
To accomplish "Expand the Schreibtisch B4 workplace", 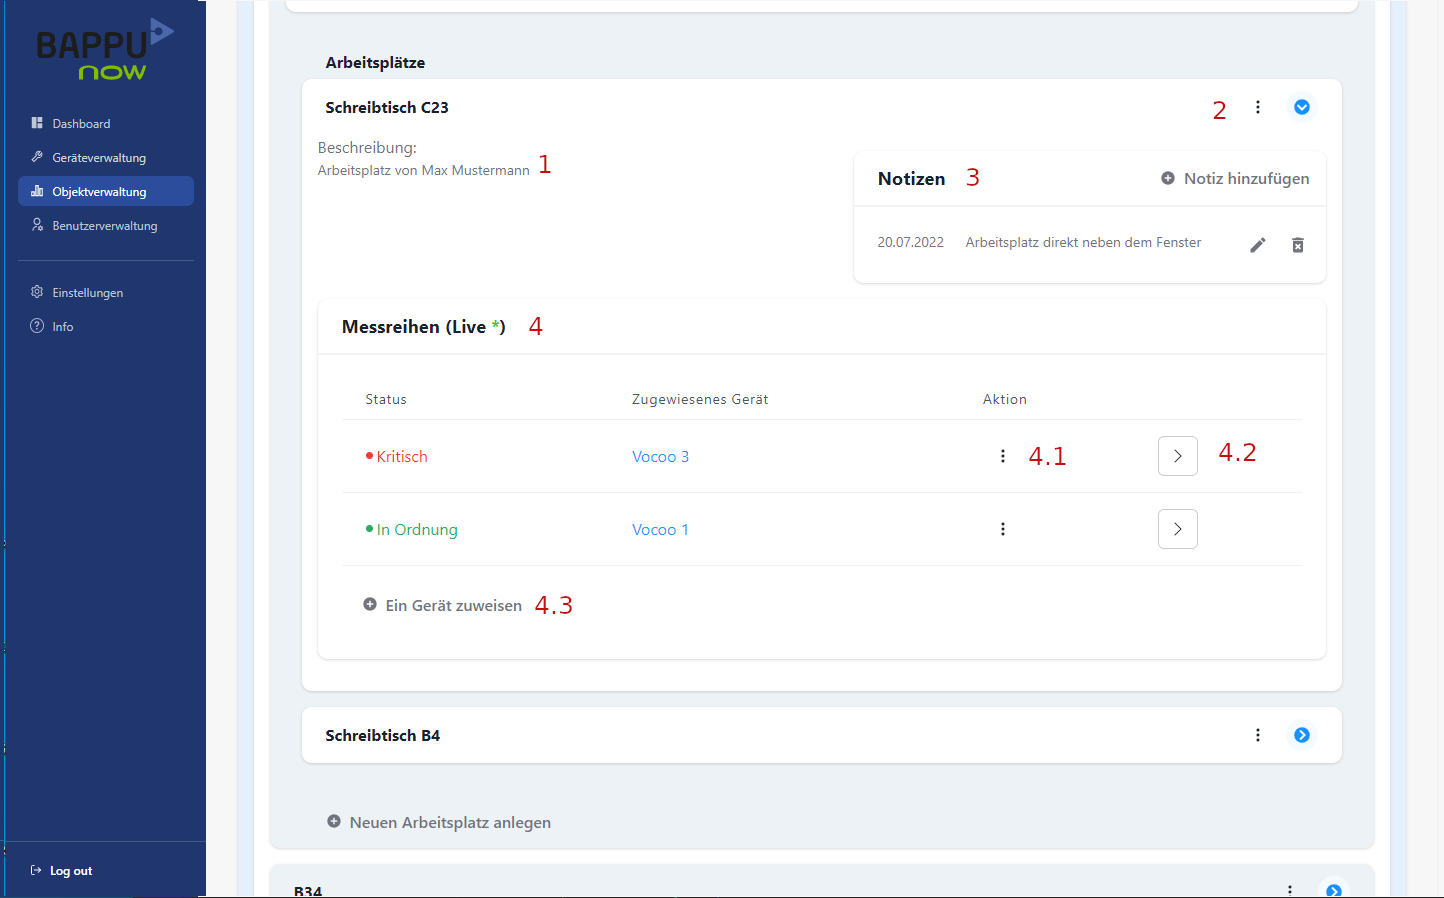I will (1302, 735).
